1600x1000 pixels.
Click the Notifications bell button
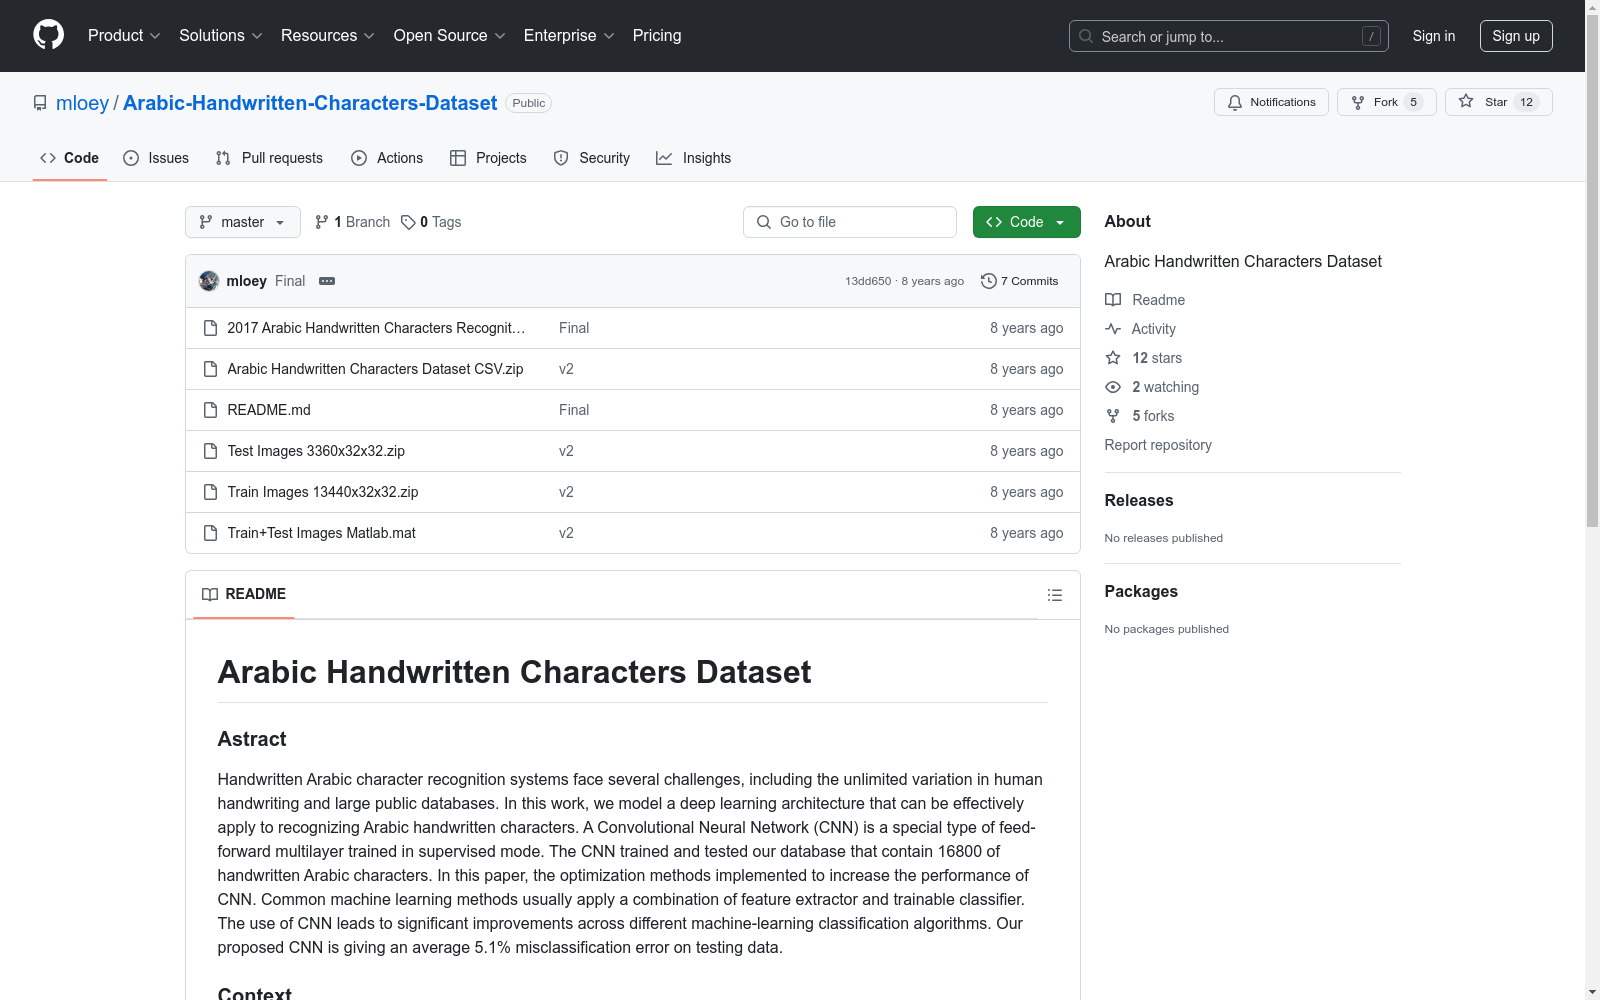(x=1271, y=102)
